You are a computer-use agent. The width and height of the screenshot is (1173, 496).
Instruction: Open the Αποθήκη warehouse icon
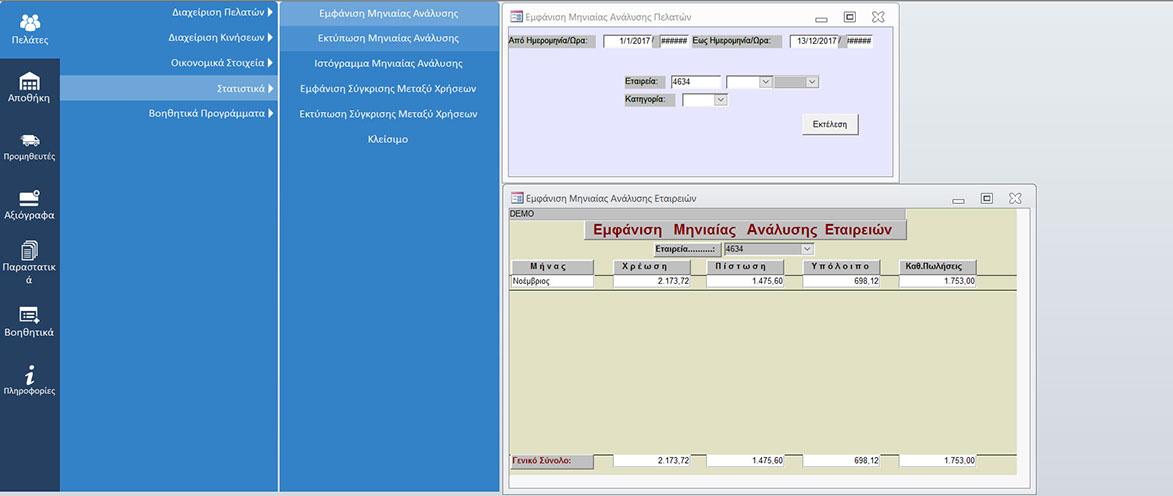click(x=29, y=87)
